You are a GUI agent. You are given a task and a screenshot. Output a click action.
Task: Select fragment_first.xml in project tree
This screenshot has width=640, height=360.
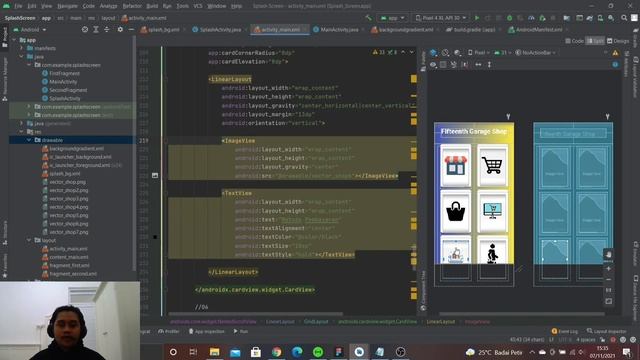[69, 265]
